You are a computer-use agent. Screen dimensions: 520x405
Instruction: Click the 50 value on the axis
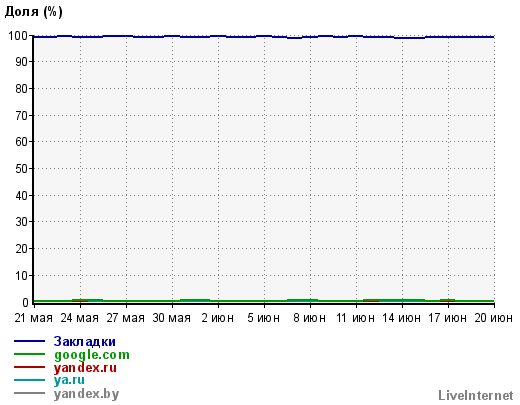coord(22,169)
